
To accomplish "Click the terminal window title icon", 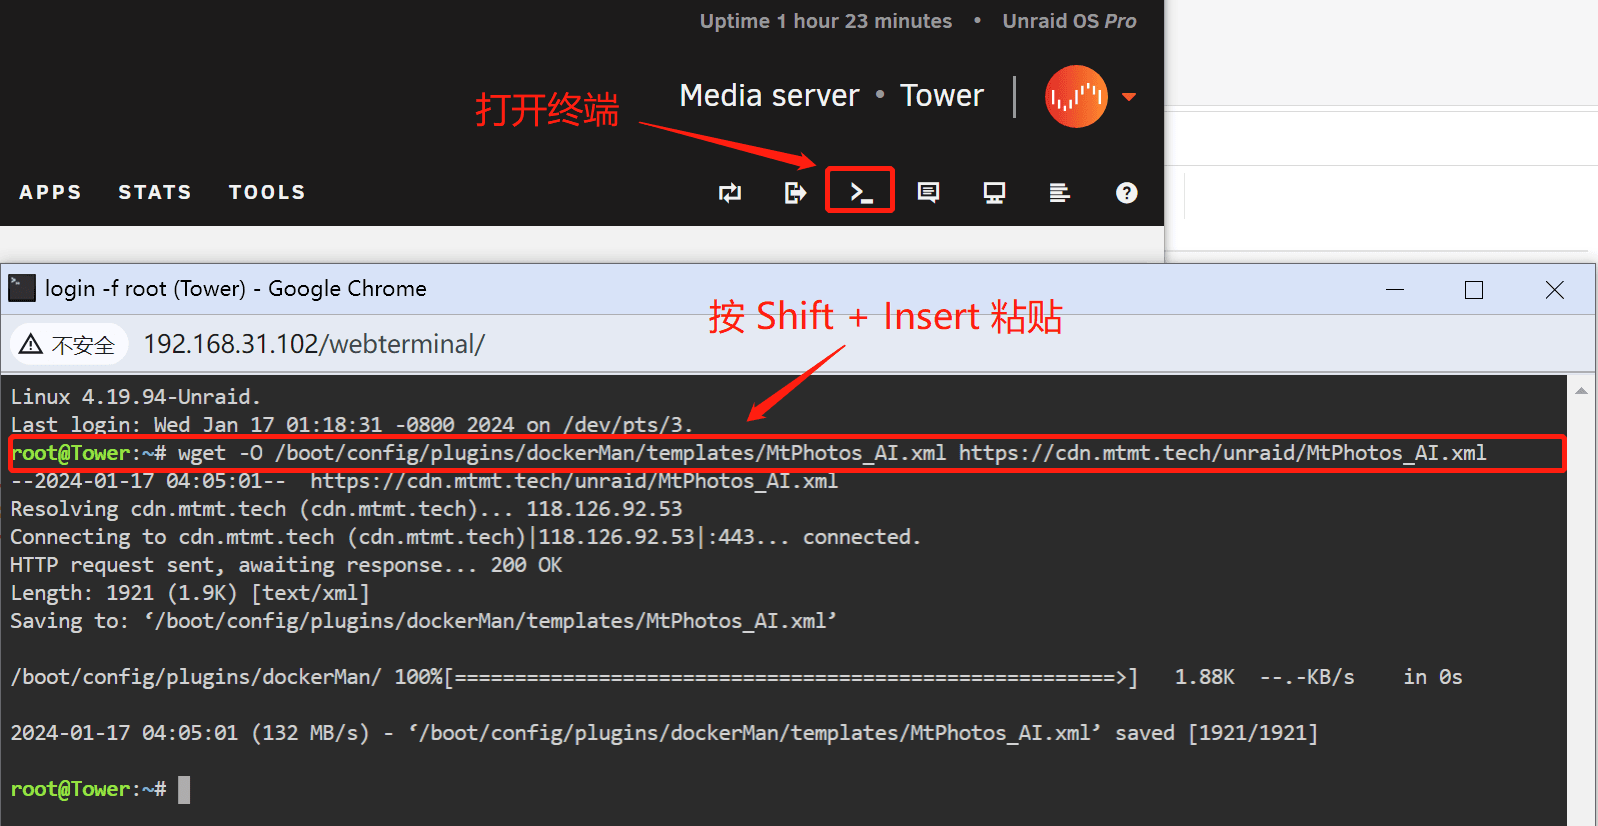I will point(22,288).
